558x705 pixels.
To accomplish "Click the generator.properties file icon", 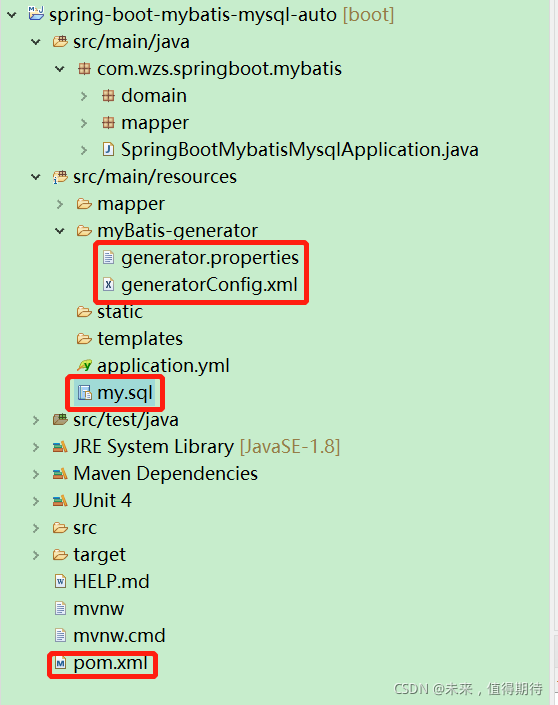I will [108, 258].
